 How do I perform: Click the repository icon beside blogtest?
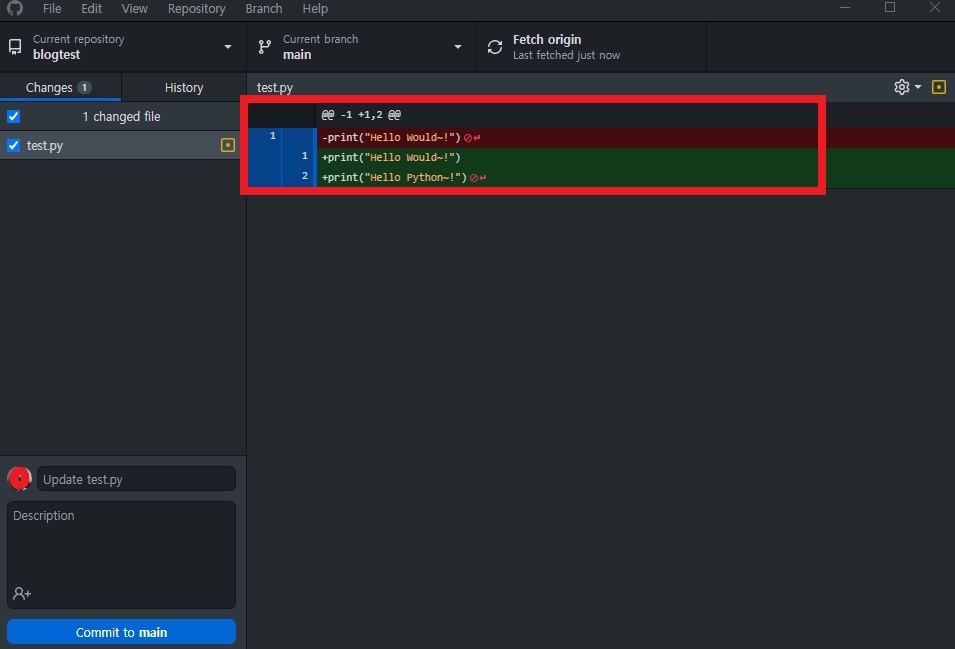click(15, 47)
